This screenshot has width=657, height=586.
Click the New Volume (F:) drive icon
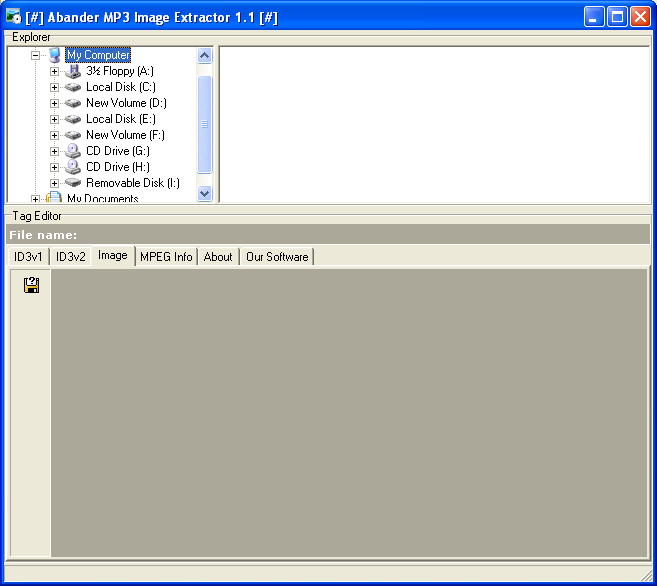[x=73, y=135]
